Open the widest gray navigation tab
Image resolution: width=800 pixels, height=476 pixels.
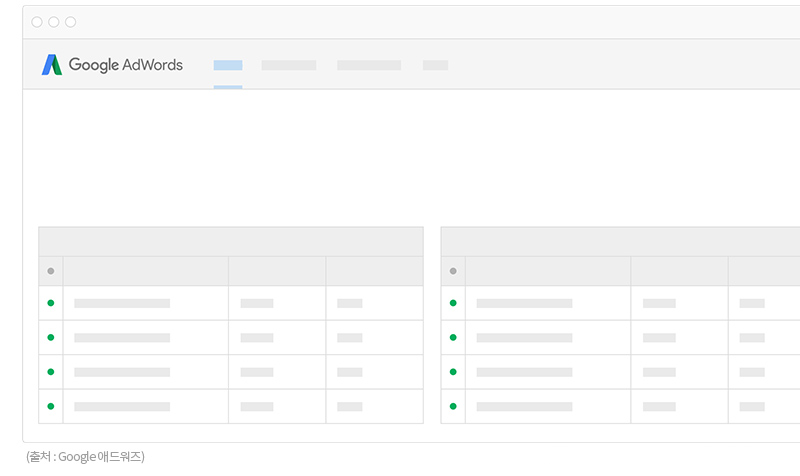369,65
